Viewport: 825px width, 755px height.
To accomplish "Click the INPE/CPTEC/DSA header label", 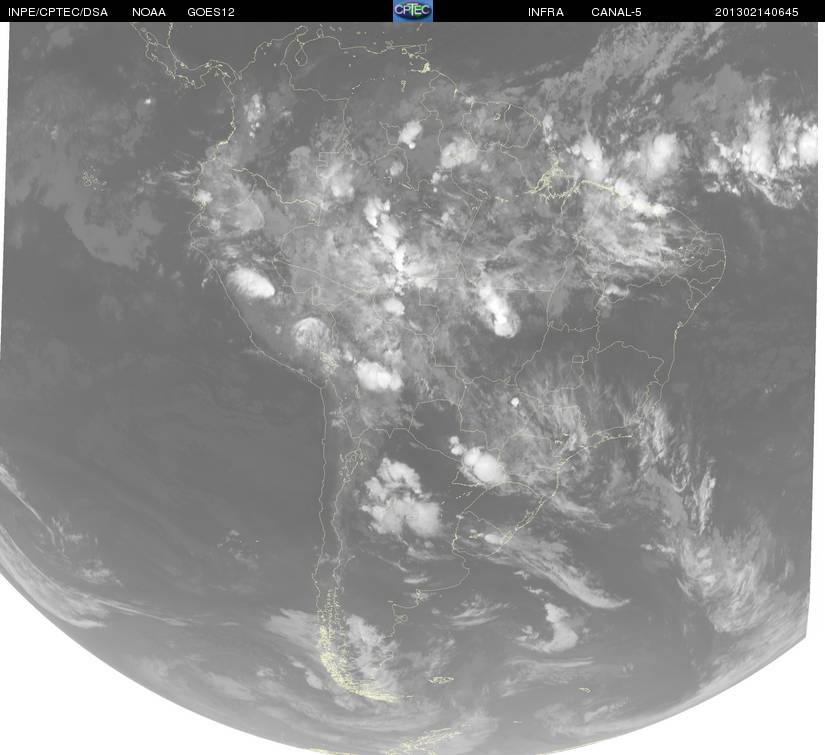I will coord(58,12).
